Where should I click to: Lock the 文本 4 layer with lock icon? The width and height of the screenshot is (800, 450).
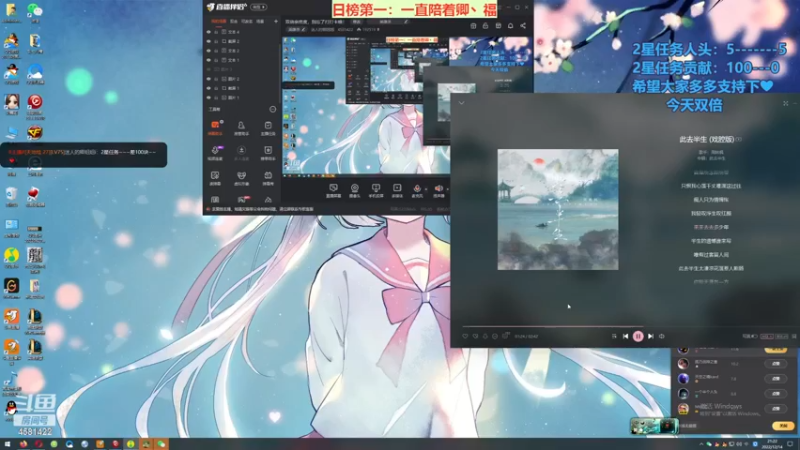coord(216,32)
